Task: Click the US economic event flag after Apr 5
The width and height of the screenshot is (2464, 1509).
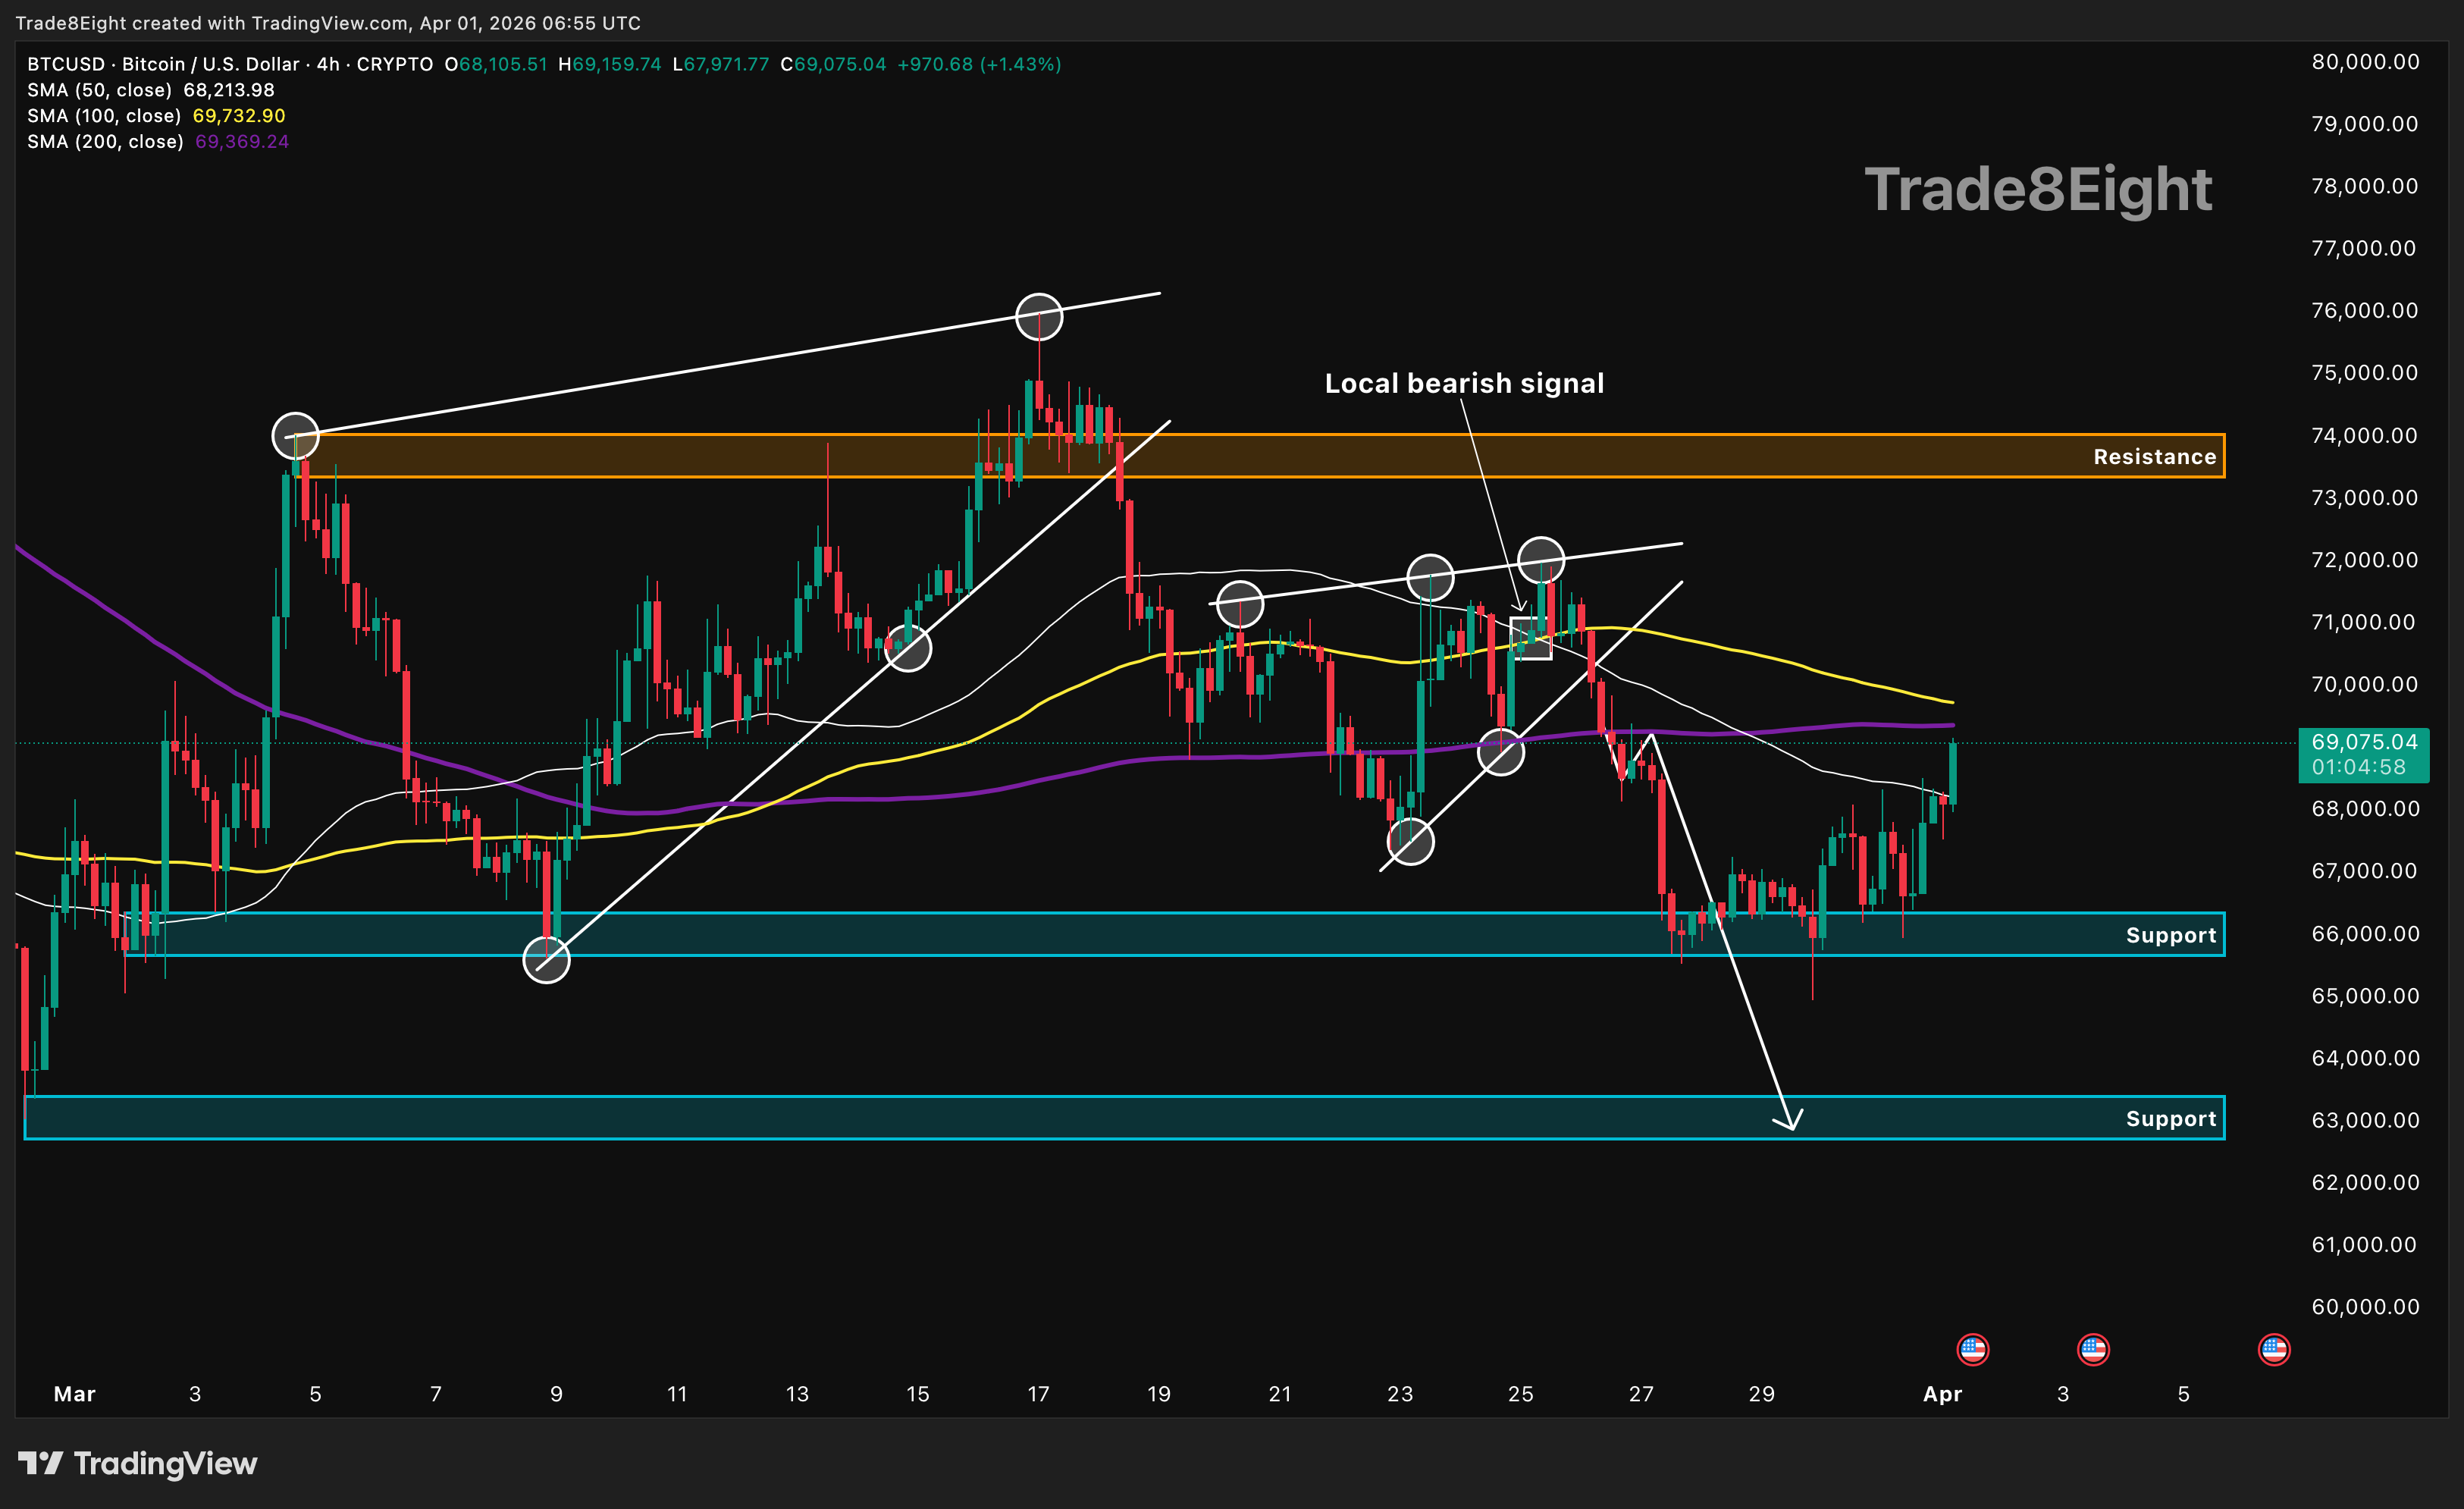Action: (2274, 1349)
